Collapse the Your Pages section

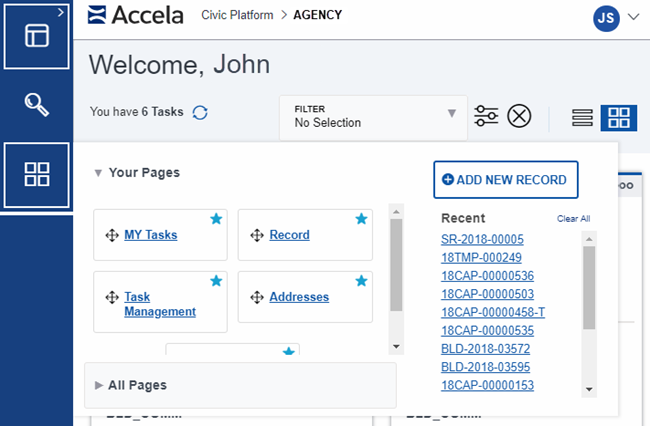coord(98,173)
